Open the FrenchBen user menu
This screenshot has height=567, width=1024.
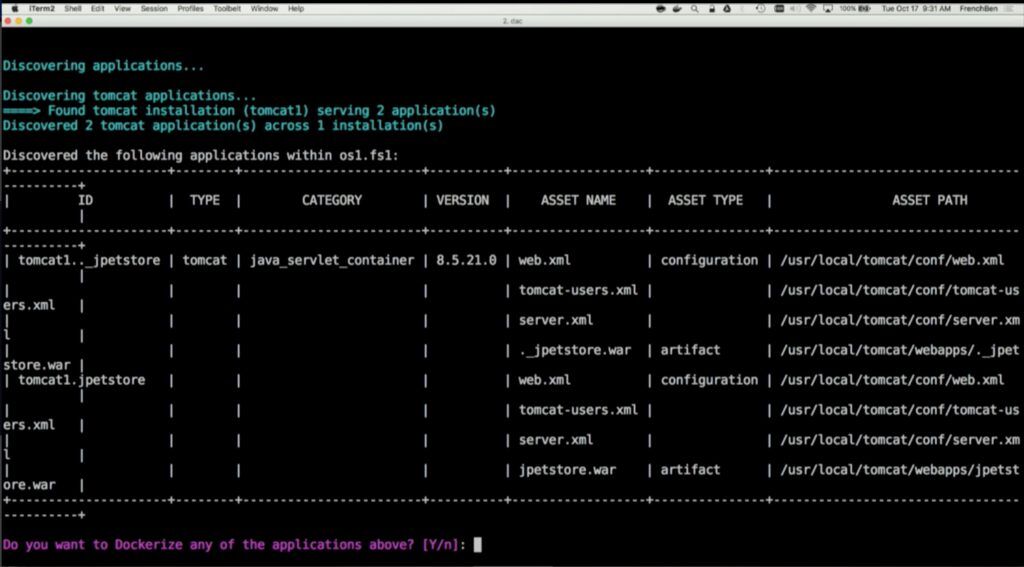(978, 8)
